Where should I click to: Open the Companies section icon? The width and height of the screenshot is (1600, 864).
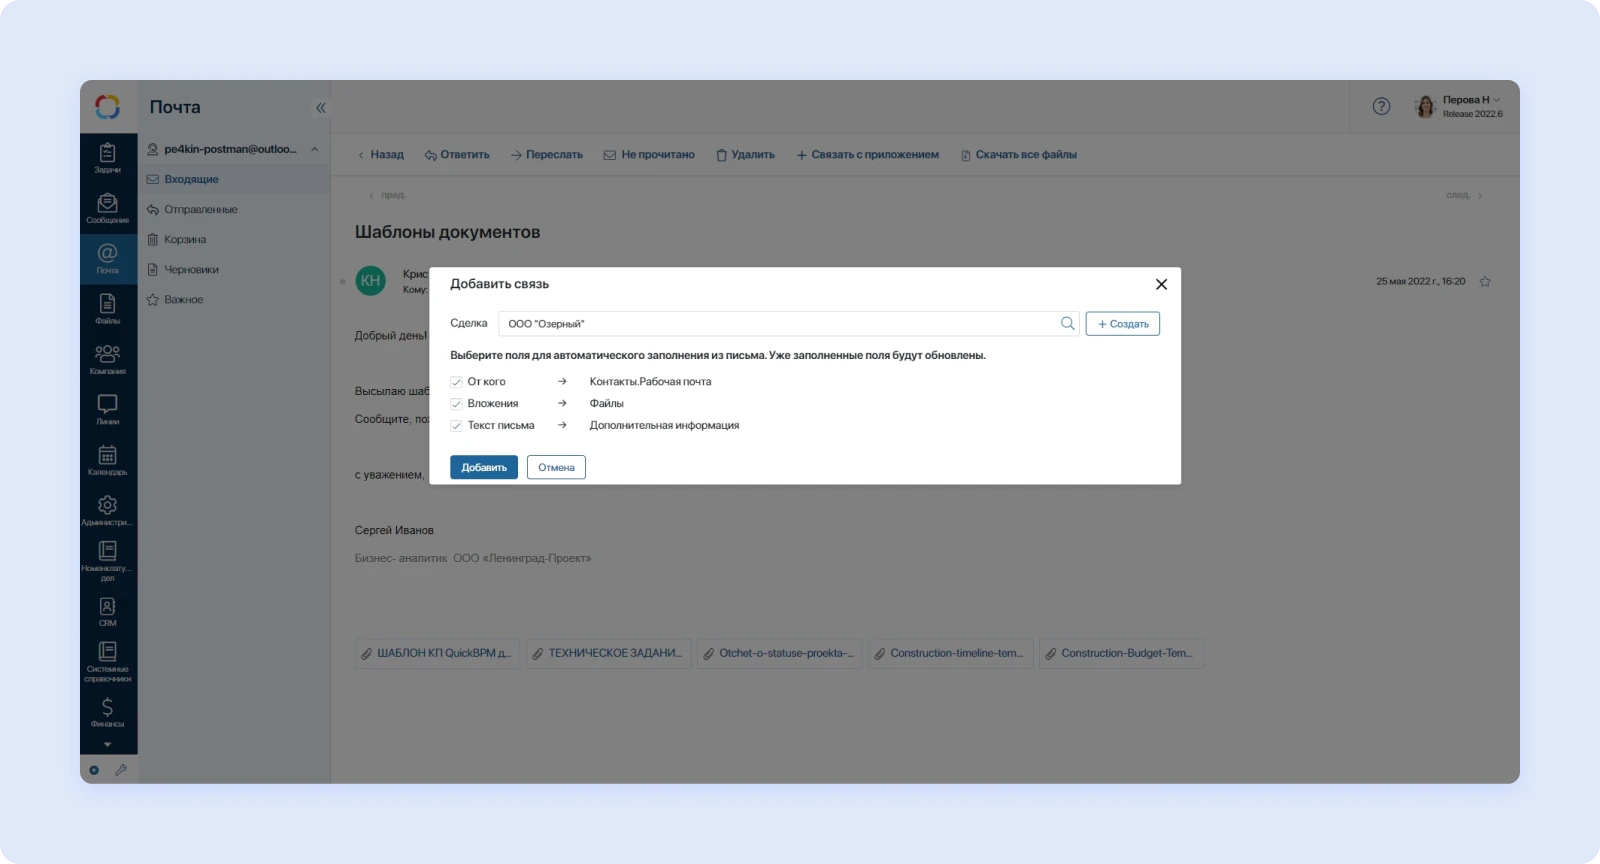point(107,359)
